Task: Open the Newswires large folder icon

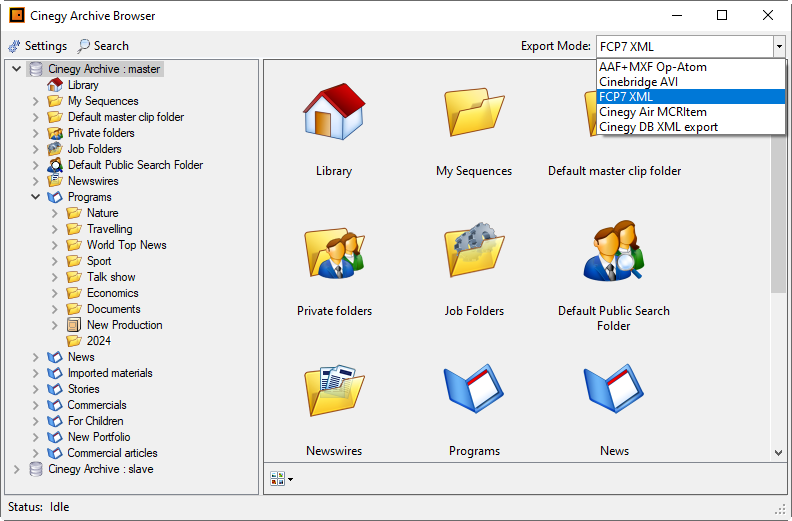Action: click(334, 390)
